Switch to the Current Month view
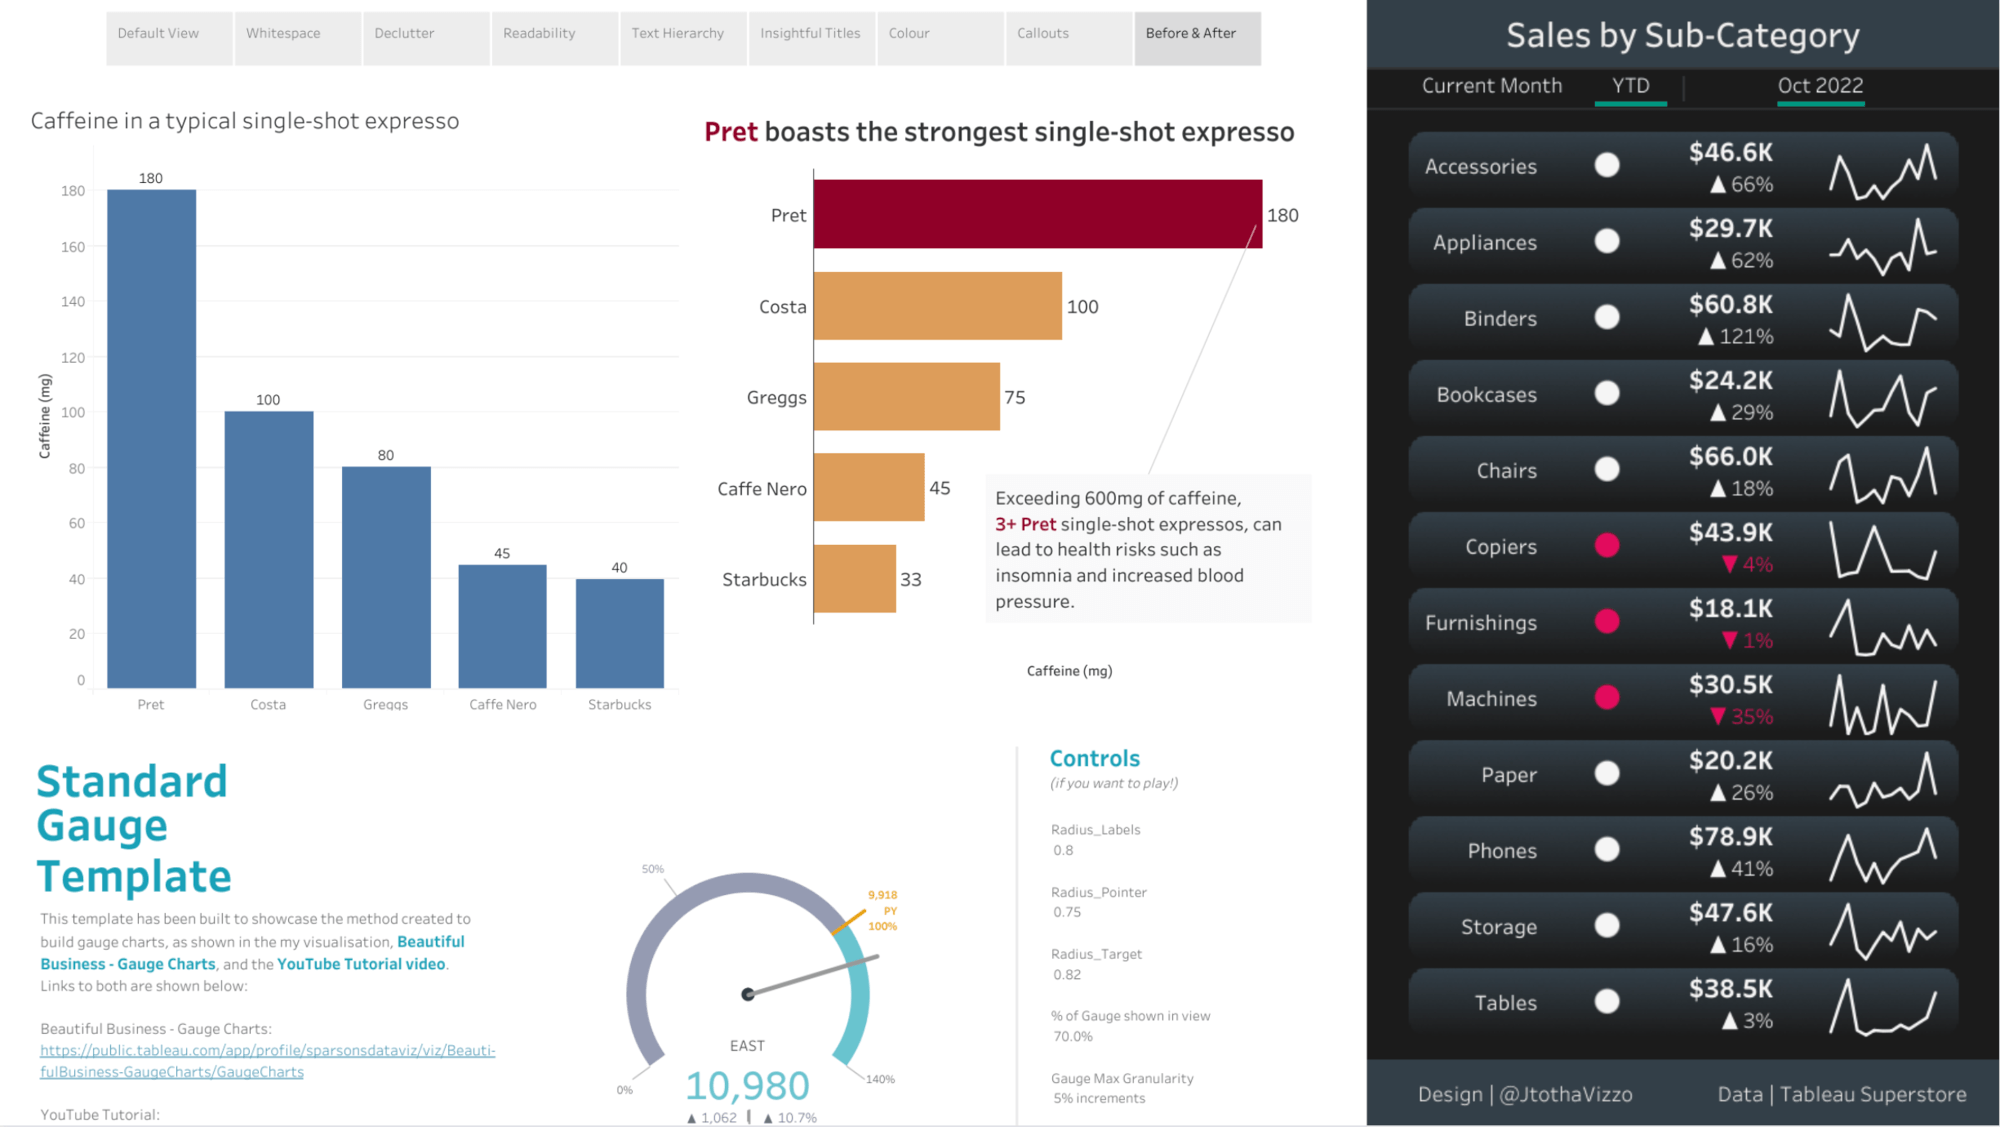This screenshot has width=2000, height=1127. tap(1491, 86)
